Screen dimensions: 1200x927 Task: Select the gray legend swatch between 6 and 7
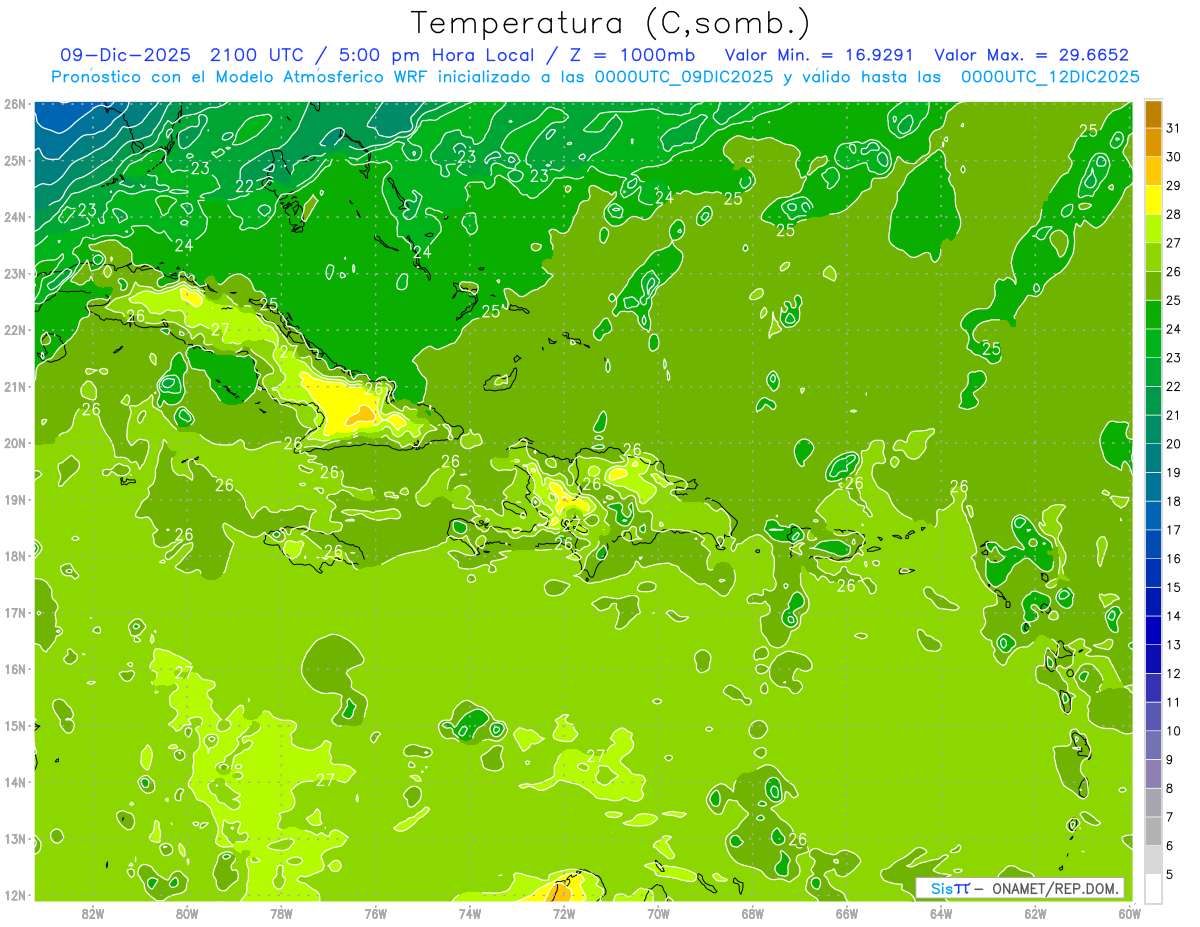[x=1153, y=831]
